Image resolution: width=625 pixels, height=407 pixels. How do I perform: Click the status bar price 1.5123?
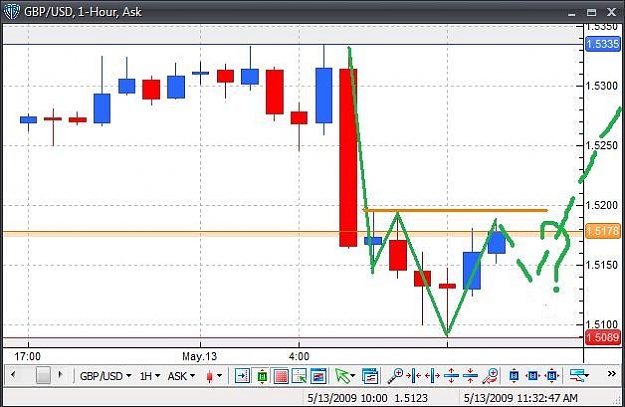click(x=411, y=398)
